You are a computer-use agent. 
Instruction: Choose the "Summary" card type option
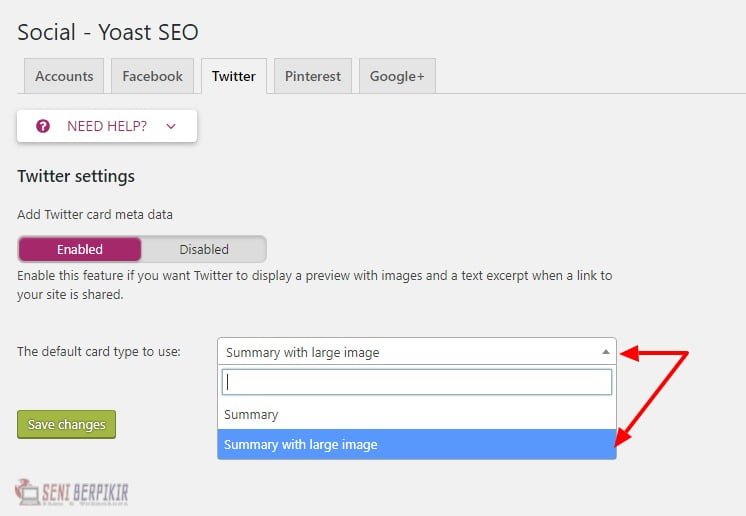tap(251, 414)
